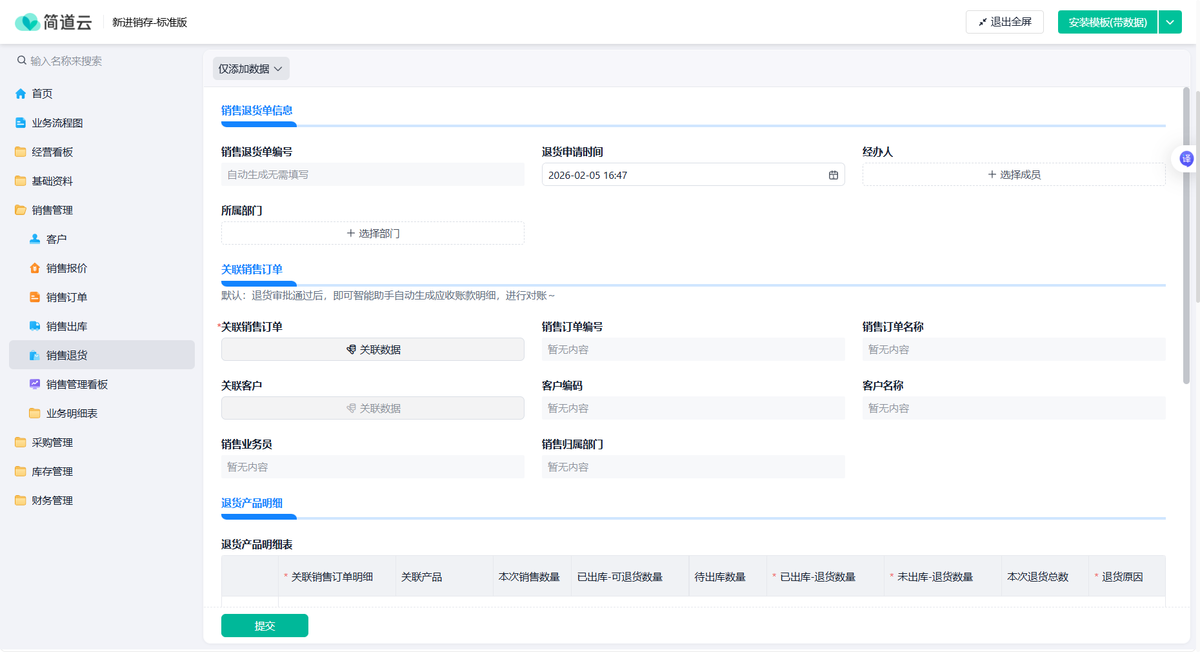This screenshot has width=1200, height=652.
Task: Click the 销售退货 icon
Action: coord(35,355)
